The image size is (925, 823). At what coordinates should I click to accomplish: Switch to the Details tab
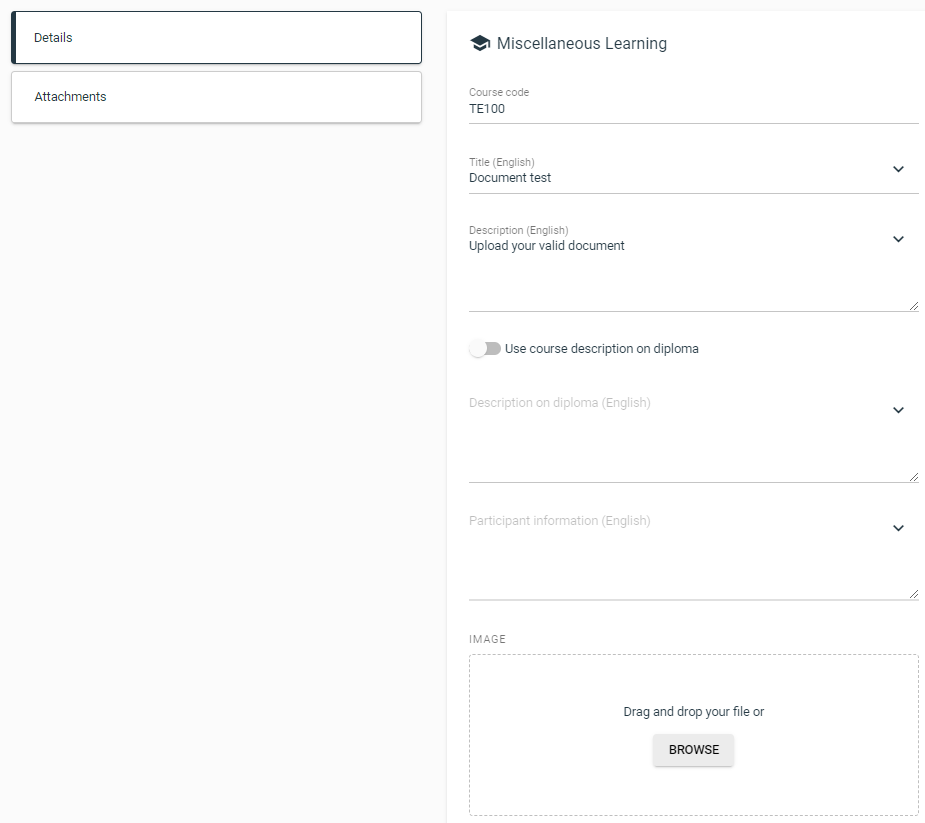tap(217, 38)
